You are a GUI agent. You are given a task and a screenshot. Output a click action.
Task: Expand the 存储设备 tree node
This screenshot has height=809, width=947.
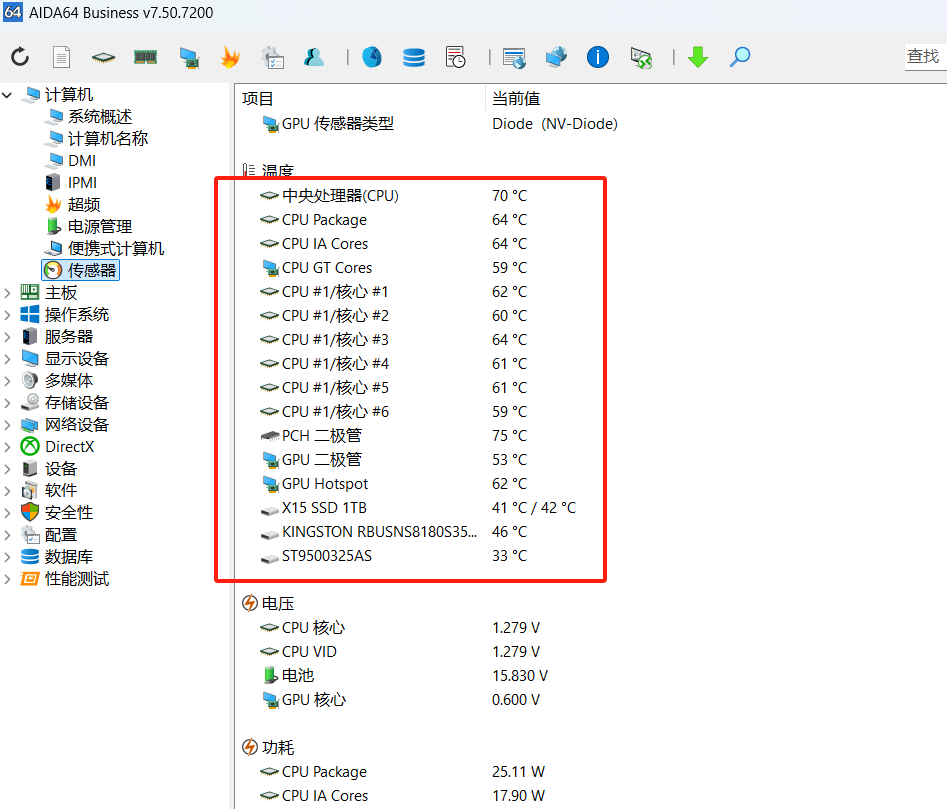click(x=8, y=403)
